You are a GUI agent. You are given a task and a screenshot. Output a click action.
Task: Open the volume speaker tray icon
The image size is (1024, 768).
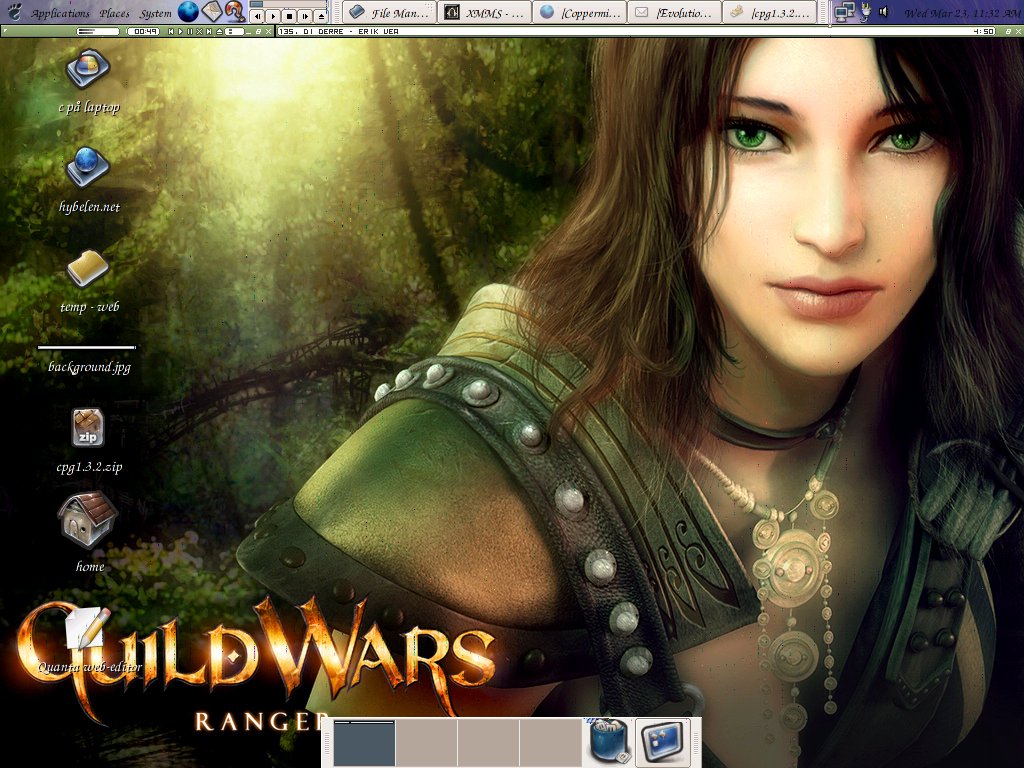(x=884, y=12)
